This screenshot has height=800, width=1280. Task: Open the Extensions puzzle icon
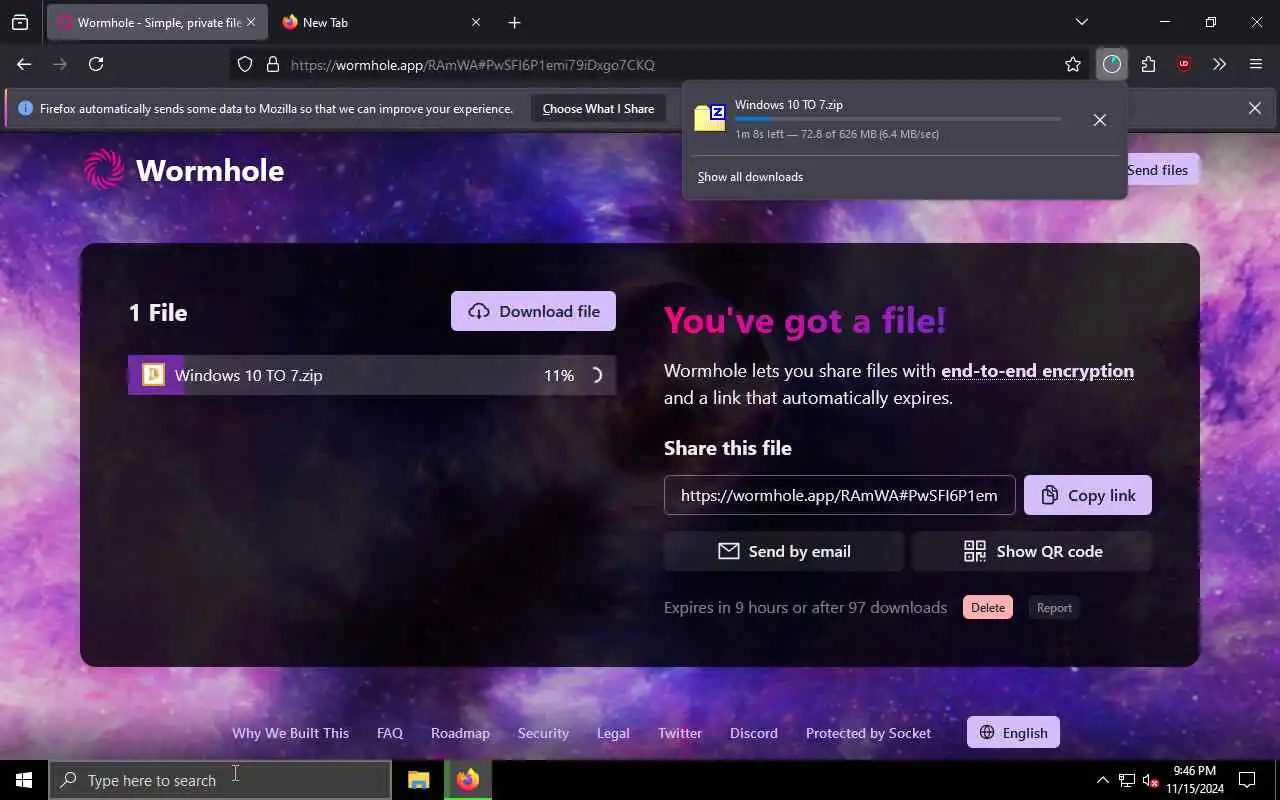point(1148,64)
